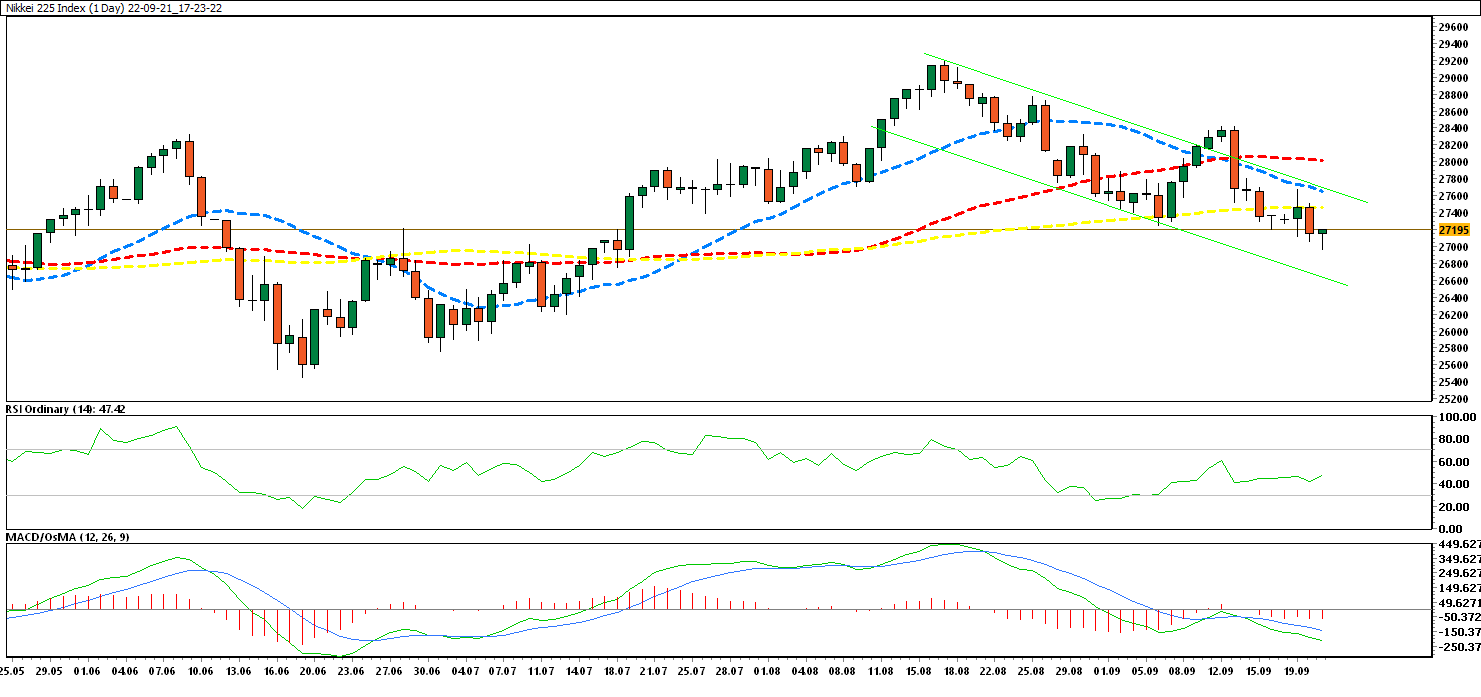This screenshot has width=1481, height=697.
Task: Click the 01.06 date label
Action: tap(86, 673)
